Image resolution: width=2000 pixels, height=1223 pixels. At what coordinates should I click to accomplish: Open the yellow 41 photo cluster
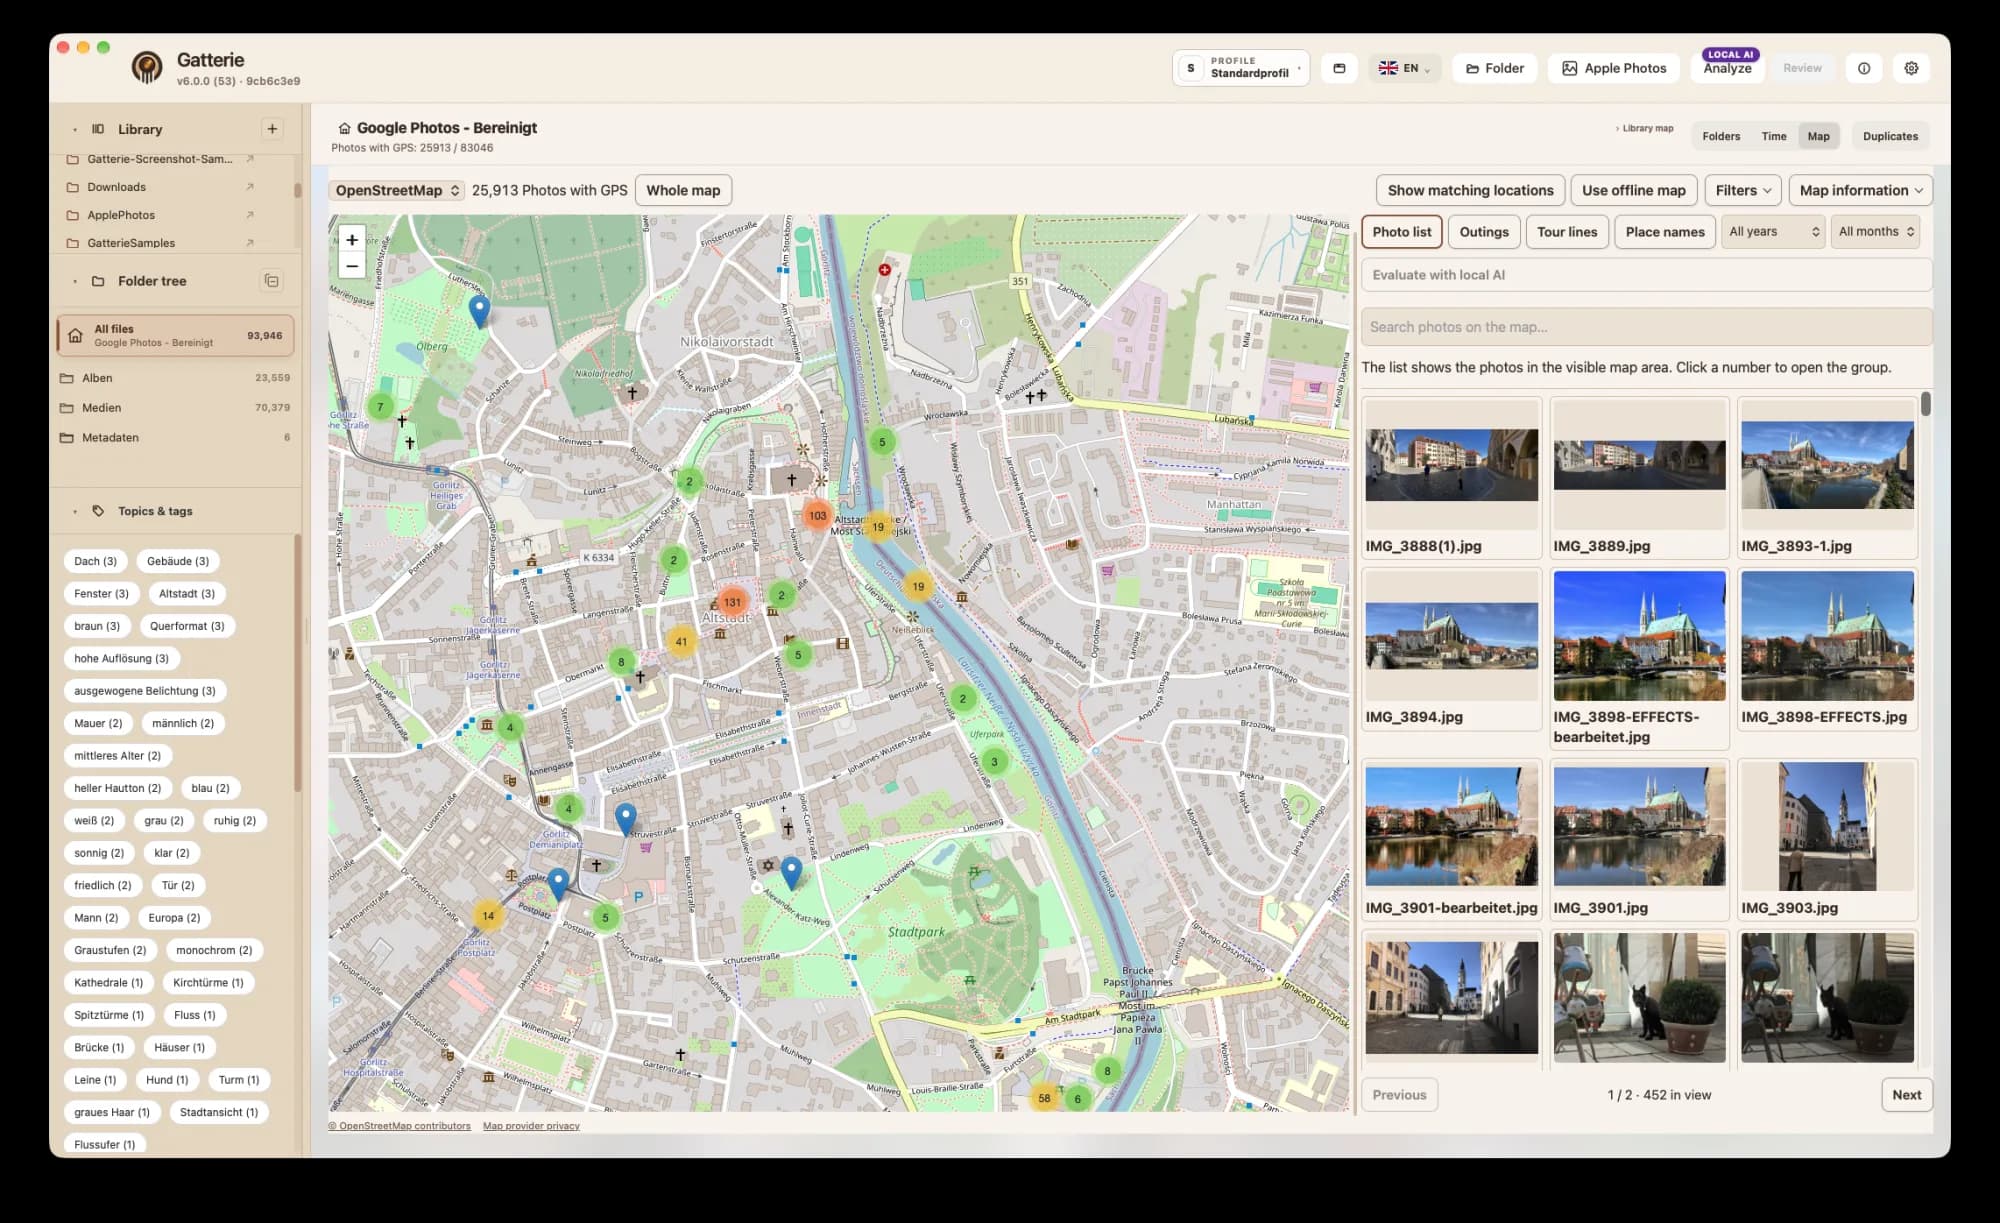[x=681, y=642]
